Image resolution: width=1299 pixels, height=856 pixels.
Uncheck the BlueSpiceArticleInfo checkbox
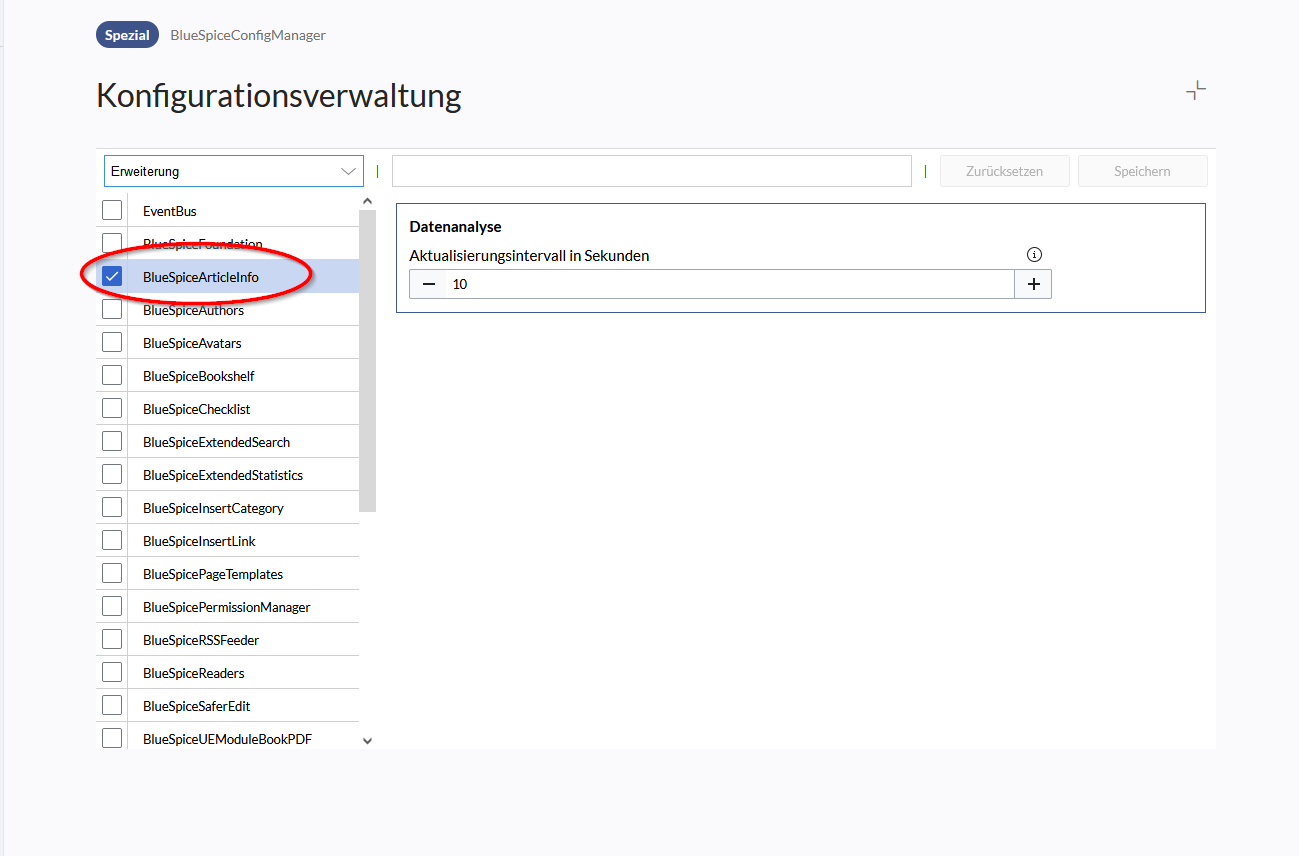pyautogui.click(x=112, y=276)
